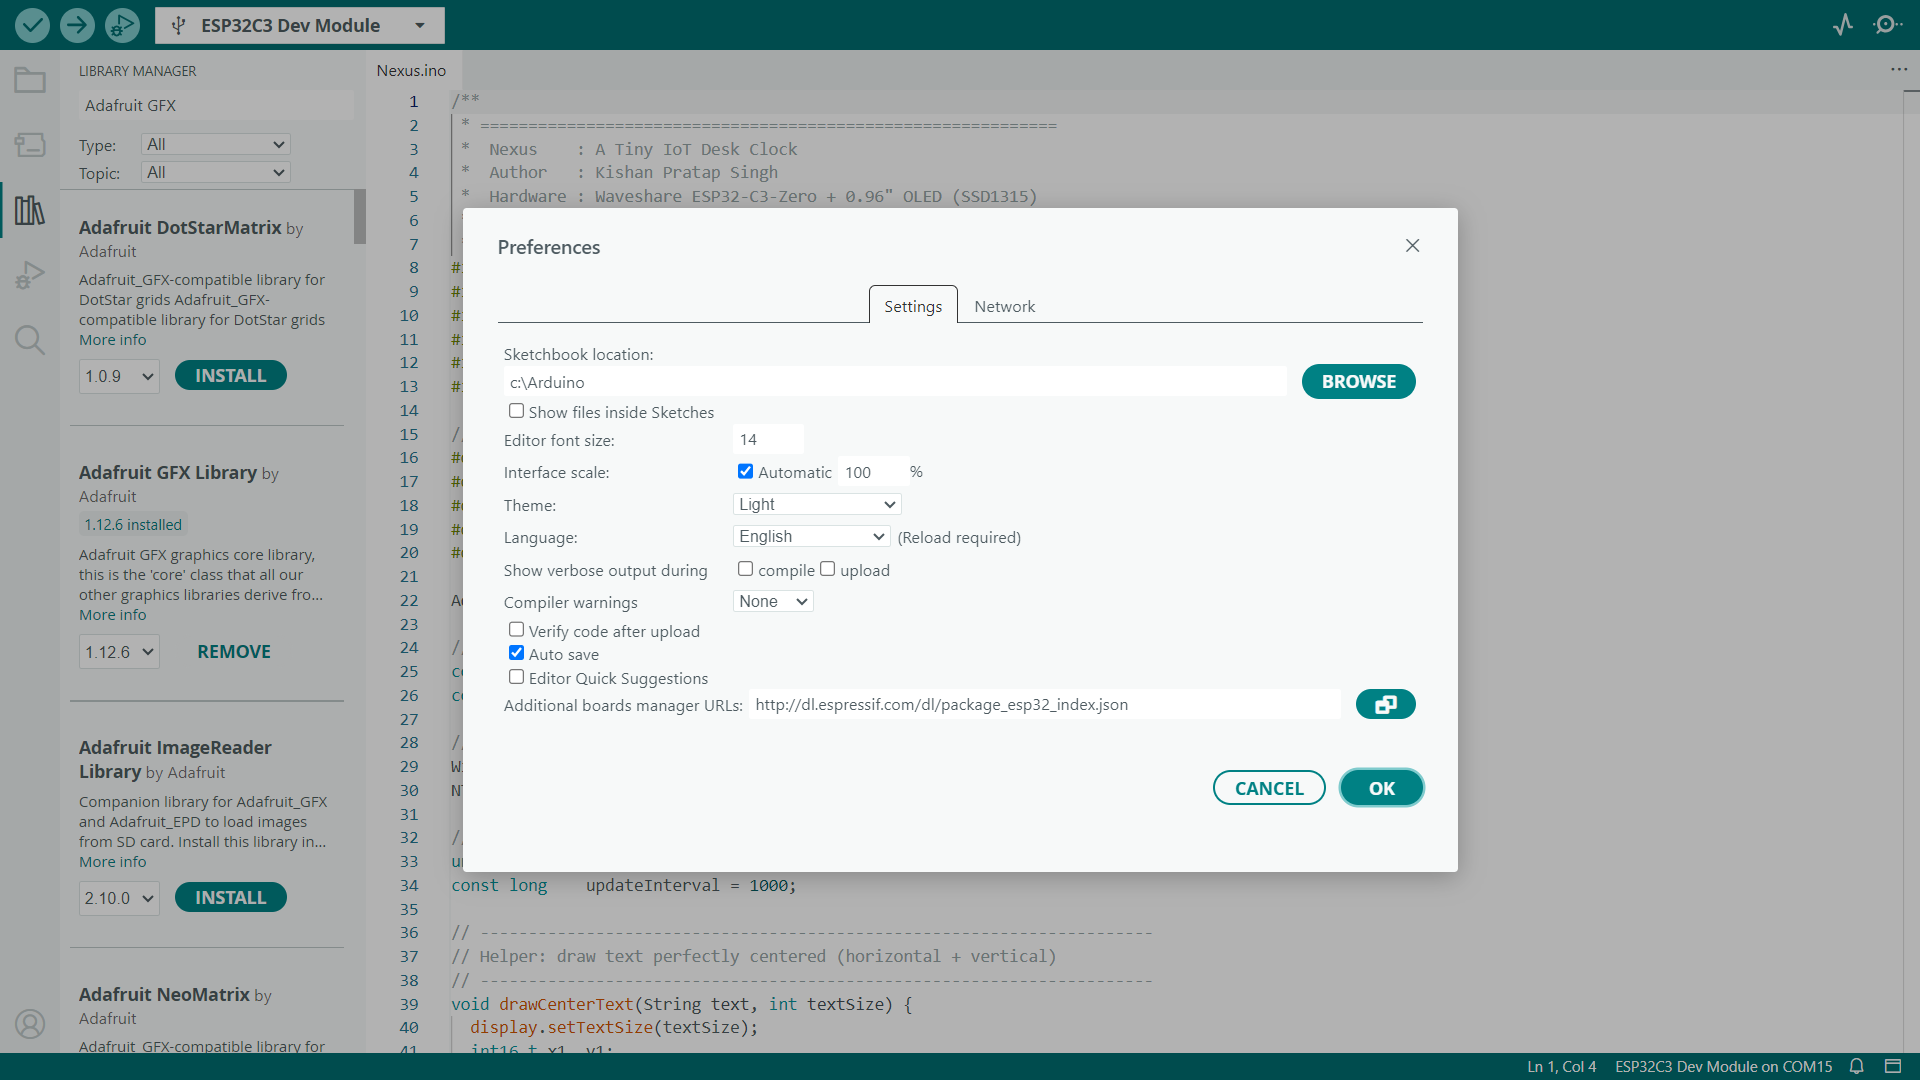The image size is (1920, 1080).
Task: Click the 1.12.6 installed badge
Action: click(x=133, y=524)
